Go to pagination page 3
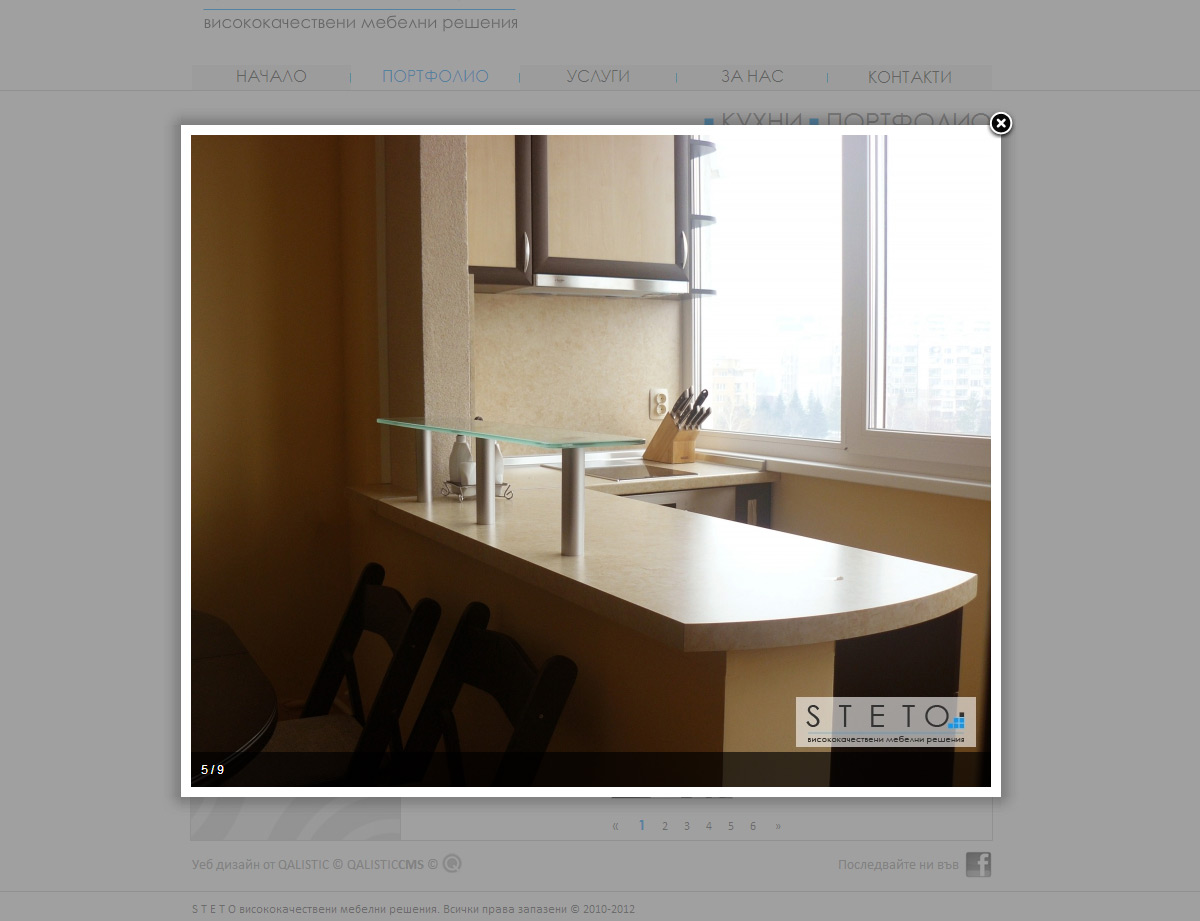The width and height of the screenshot is (1200, 921). coord(687,826)
